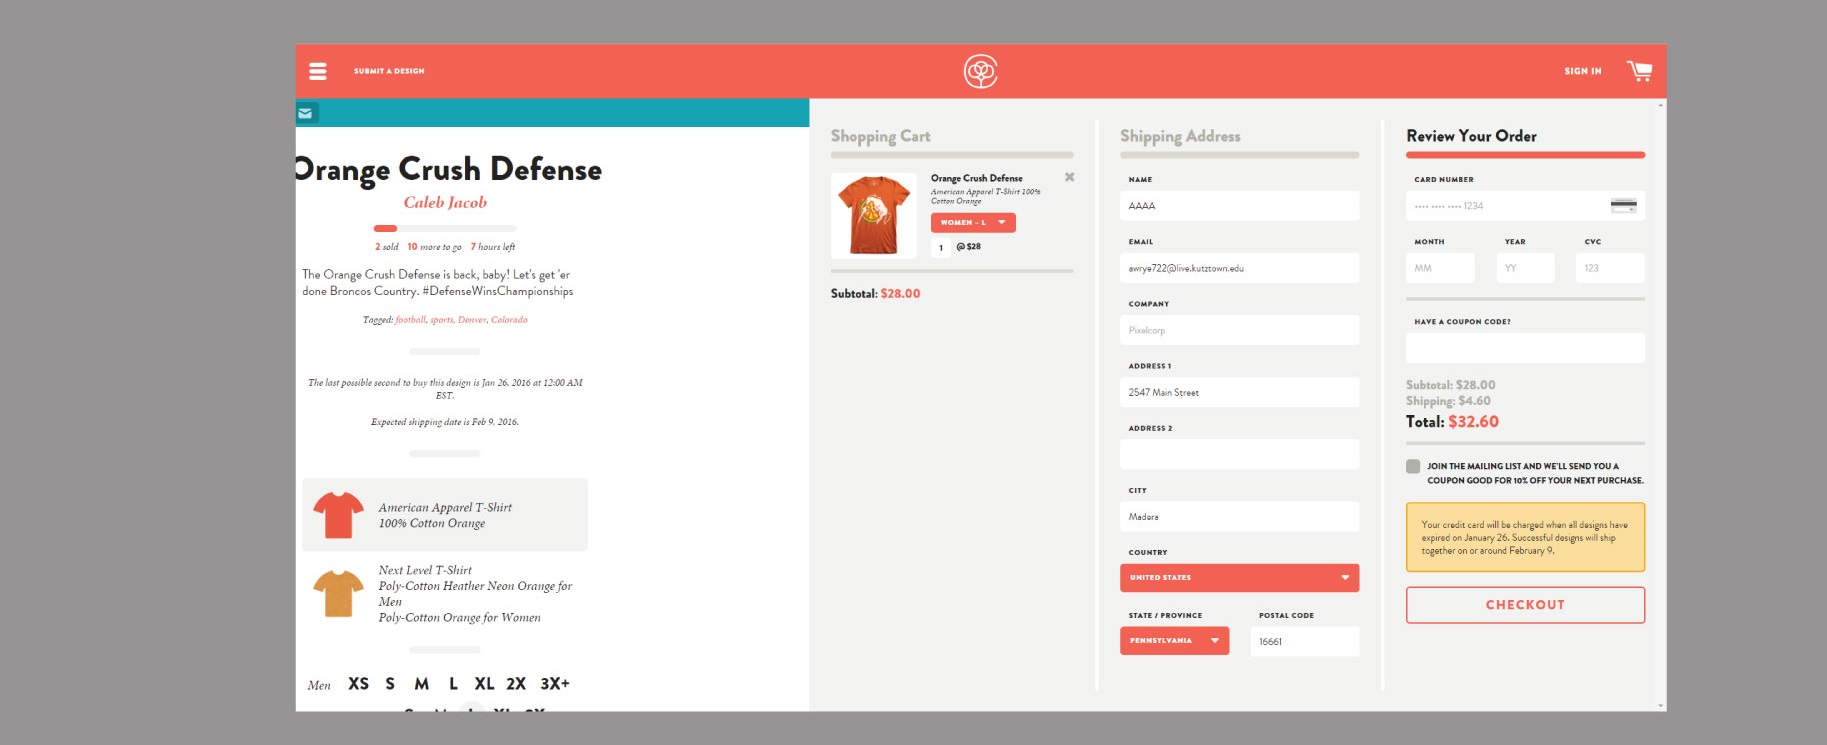This screenshot has height=745, width=1827.
Task: Click the Orange Crush Defense shirt thumbnail
Action: coord(873,215)
